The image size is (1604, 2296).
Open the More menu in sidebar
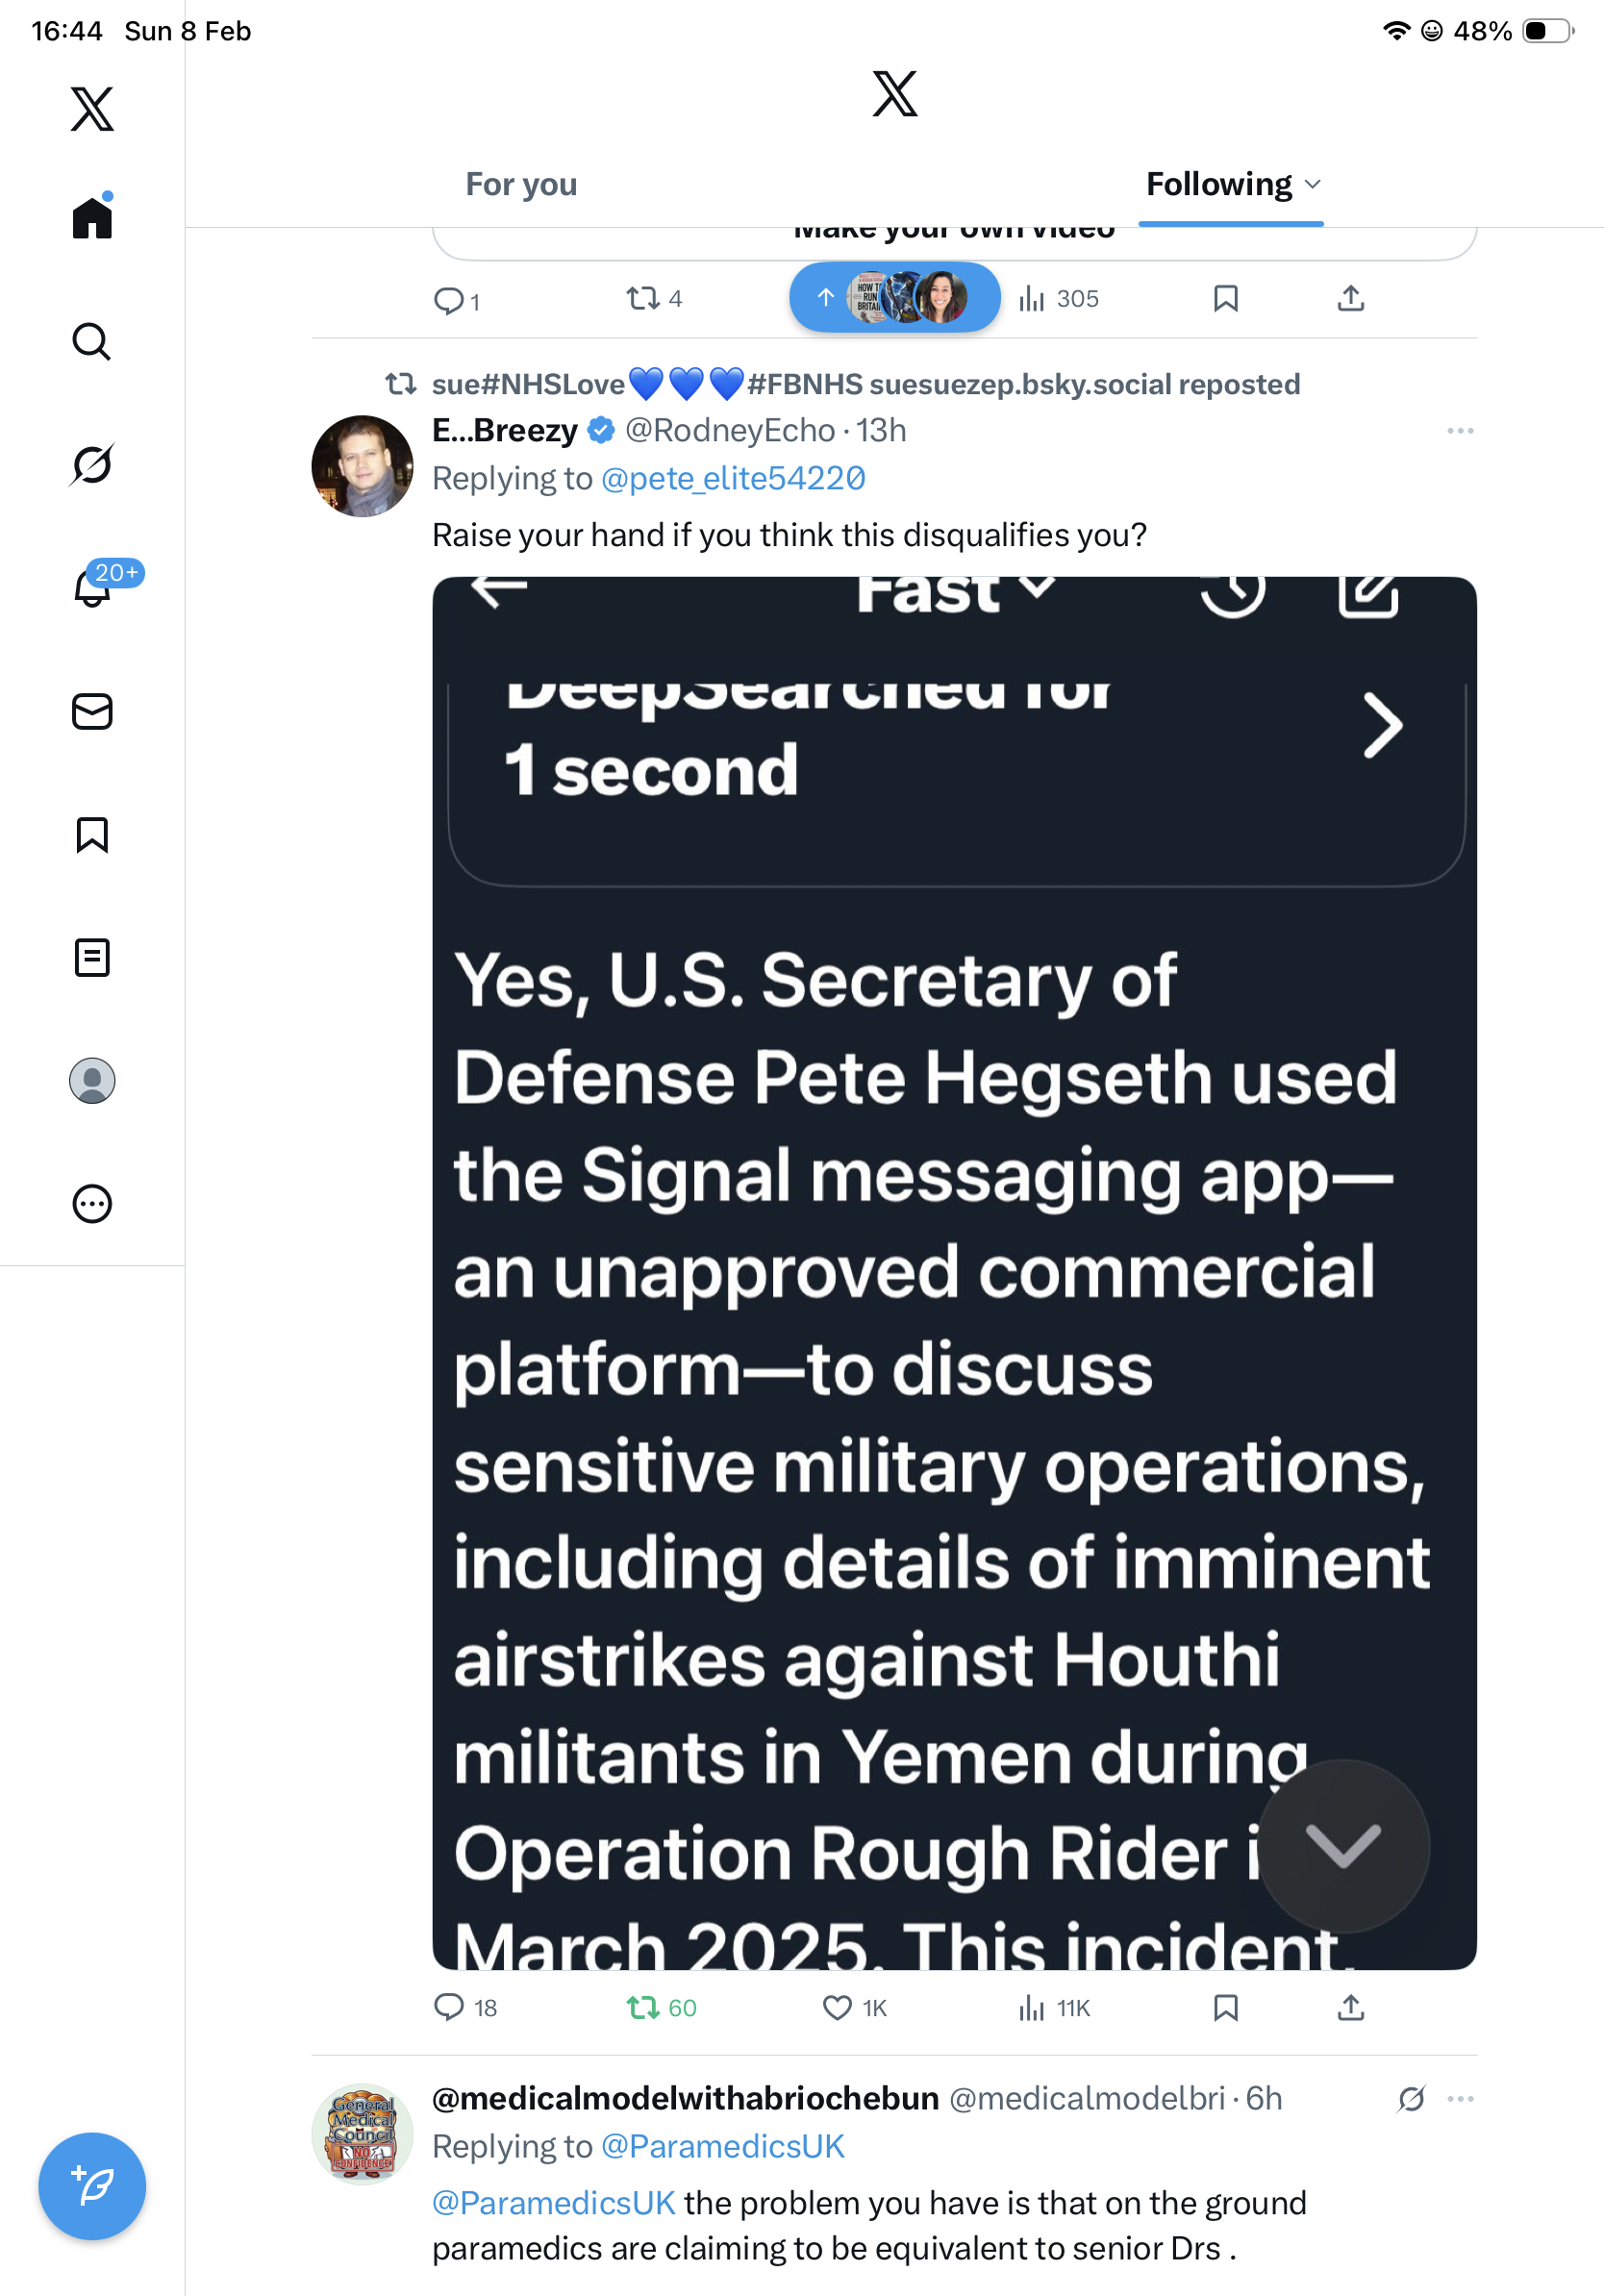pyautogui.click(x=92, y=1204)
